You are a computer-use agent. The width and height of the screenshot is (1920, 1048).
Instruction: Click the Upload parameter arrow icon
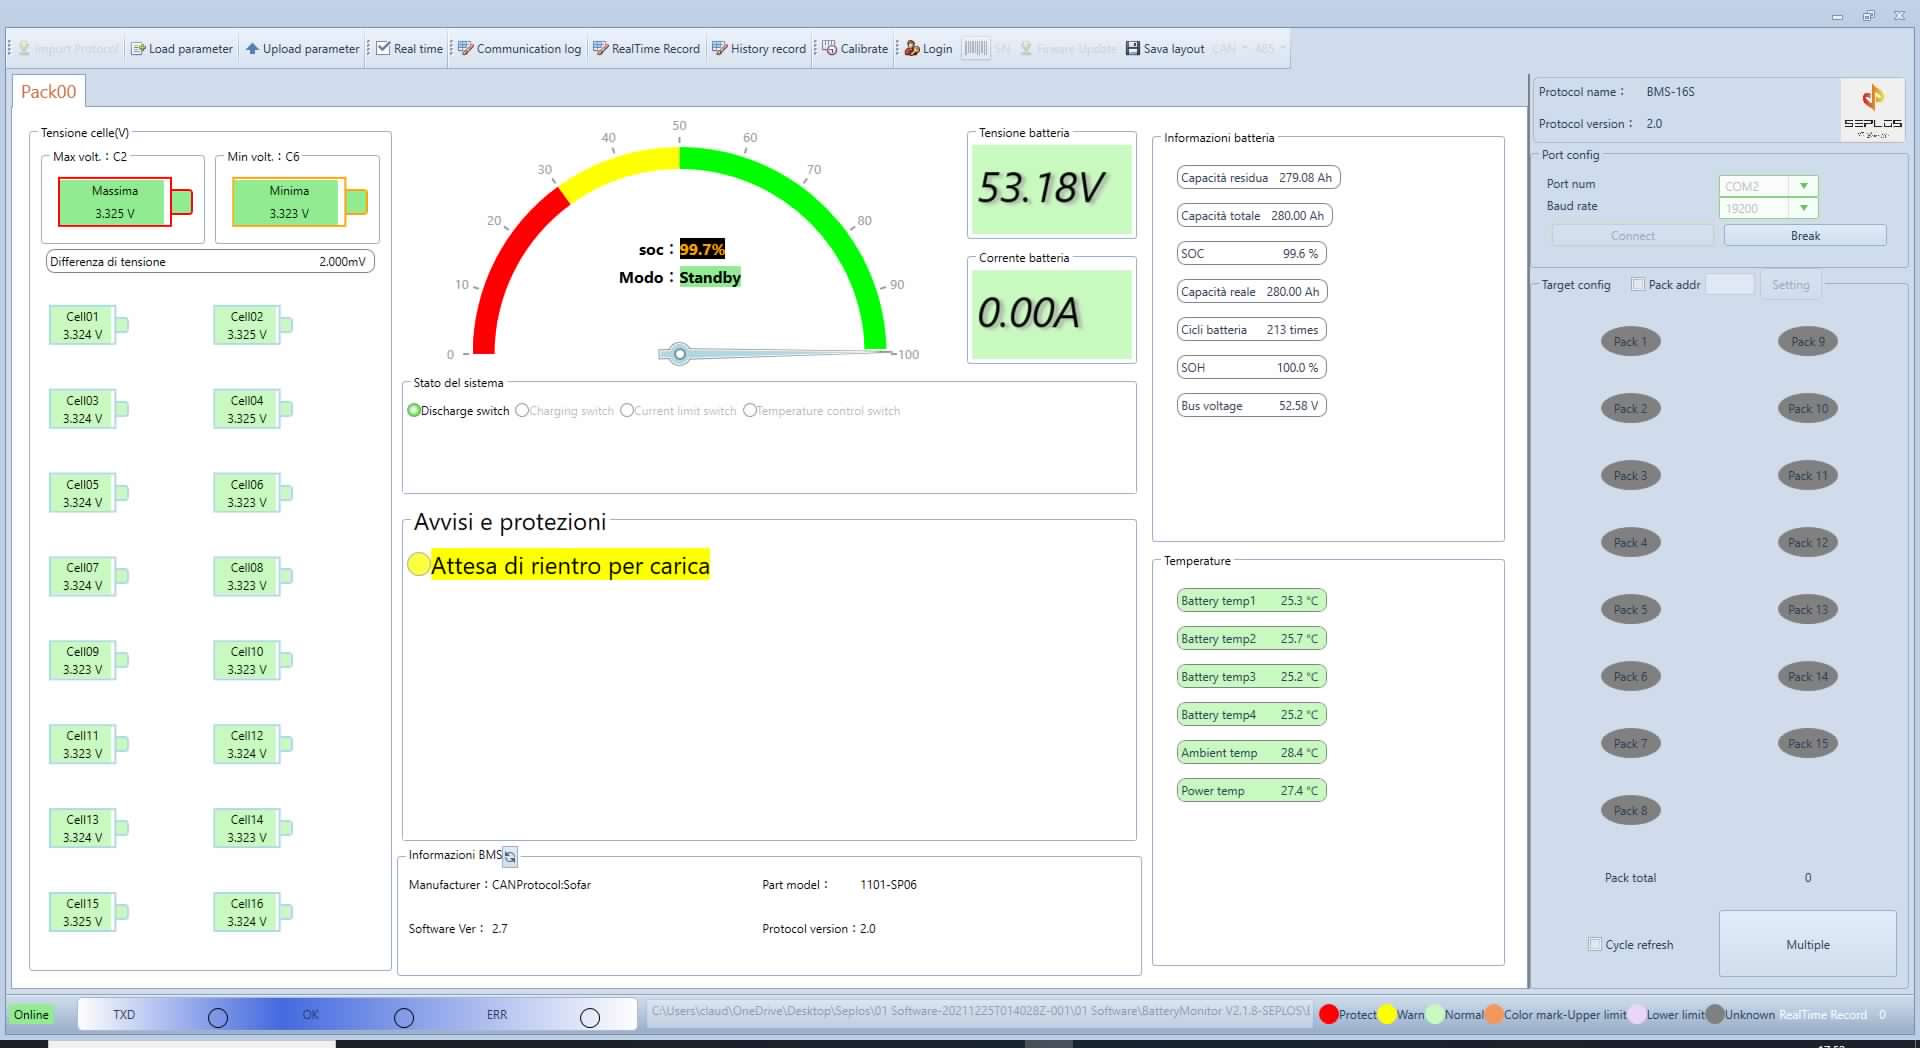[252, 49]
